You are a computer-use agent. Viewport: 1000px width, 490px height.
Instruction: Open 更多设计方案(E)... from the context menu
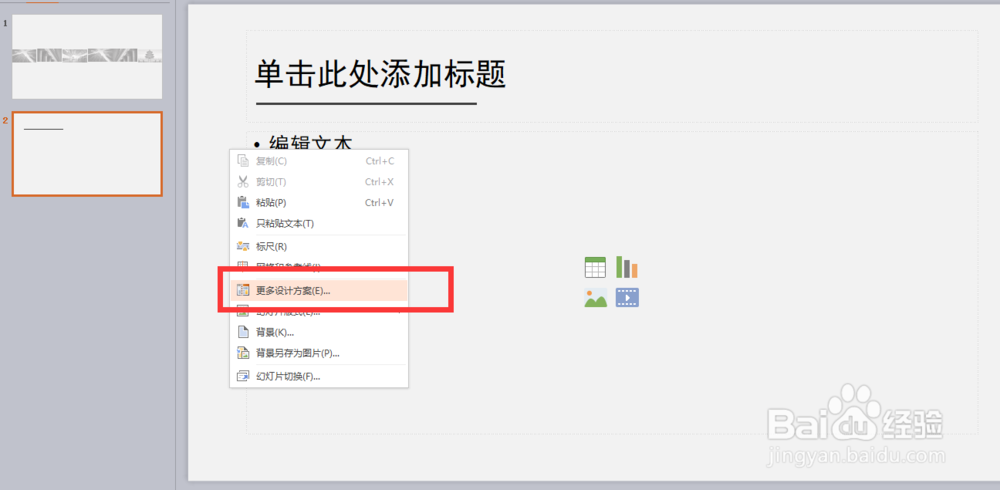click(x=319, y=290)
